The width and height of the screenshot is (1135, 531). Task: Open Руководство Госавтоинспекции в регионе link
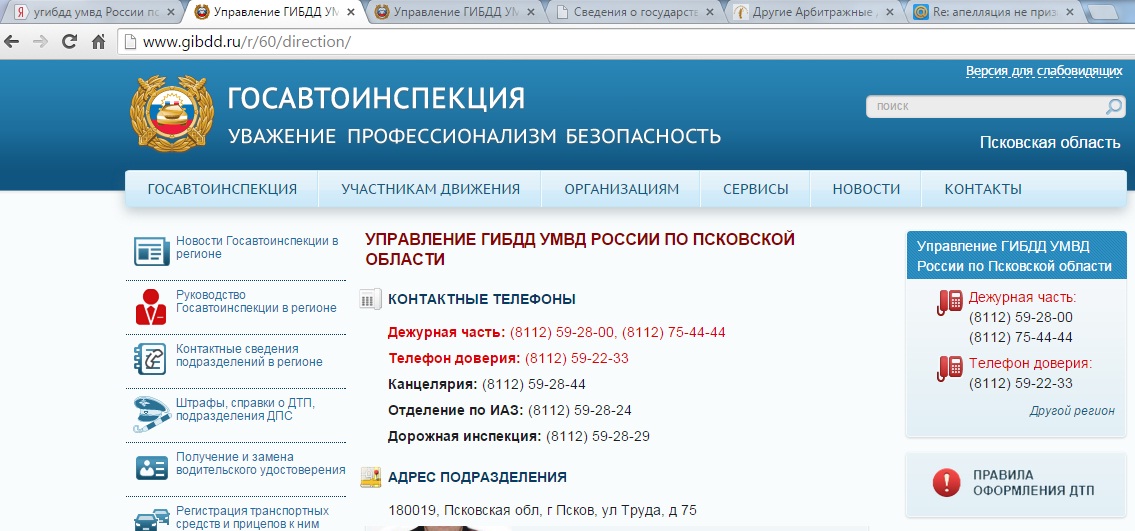(256, 302)
